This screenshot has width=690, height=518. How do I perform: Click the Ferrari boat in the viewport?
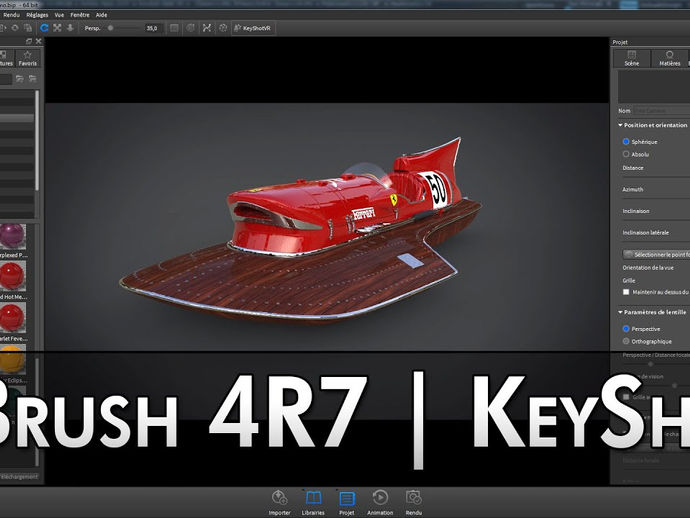click(301, 231)
